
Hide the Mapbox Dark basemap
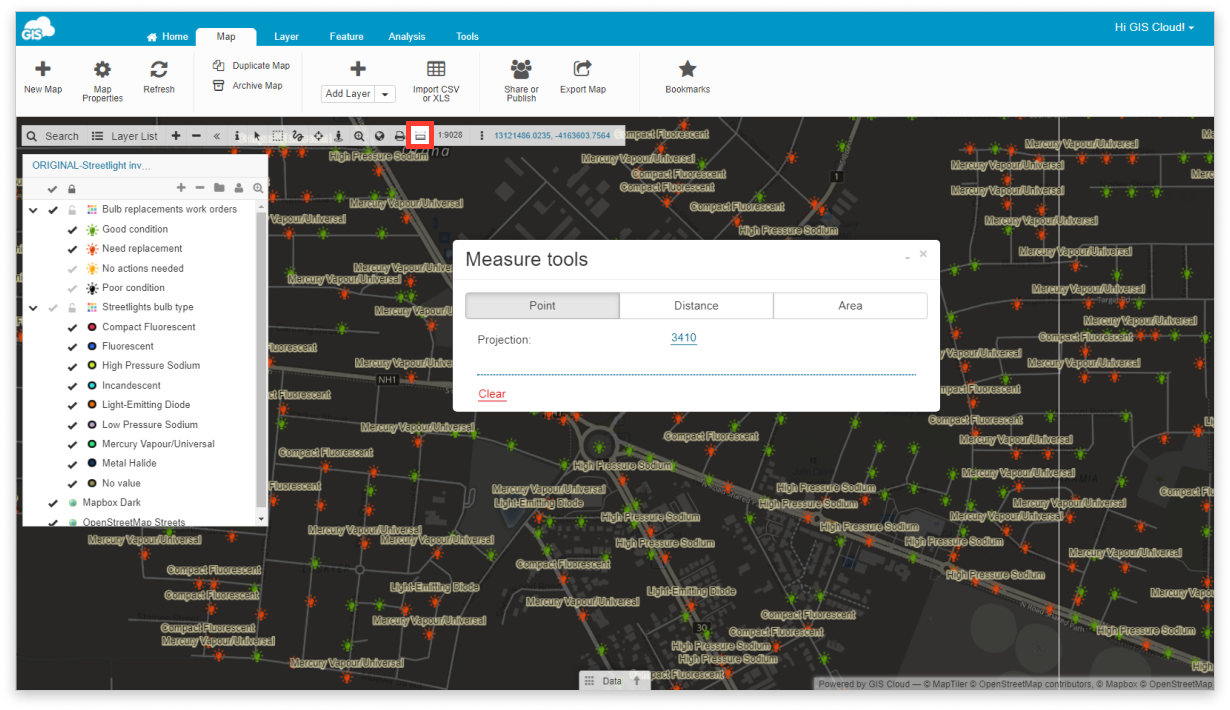point(54,502)
